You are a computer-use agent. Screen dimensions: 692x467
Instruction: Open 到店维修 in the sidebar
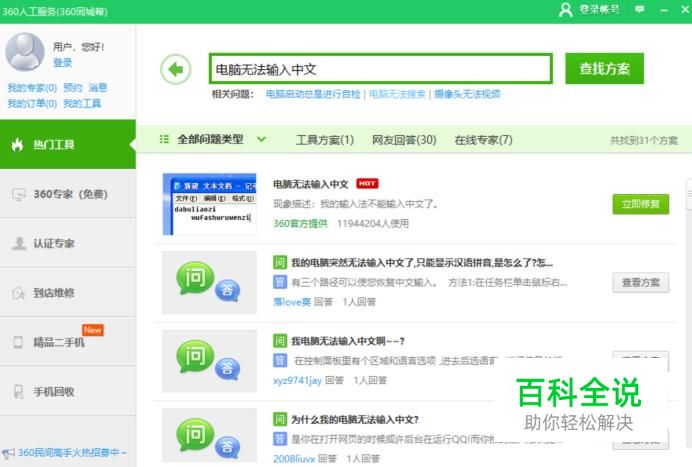pyautogui.click(x=68, y=293)
